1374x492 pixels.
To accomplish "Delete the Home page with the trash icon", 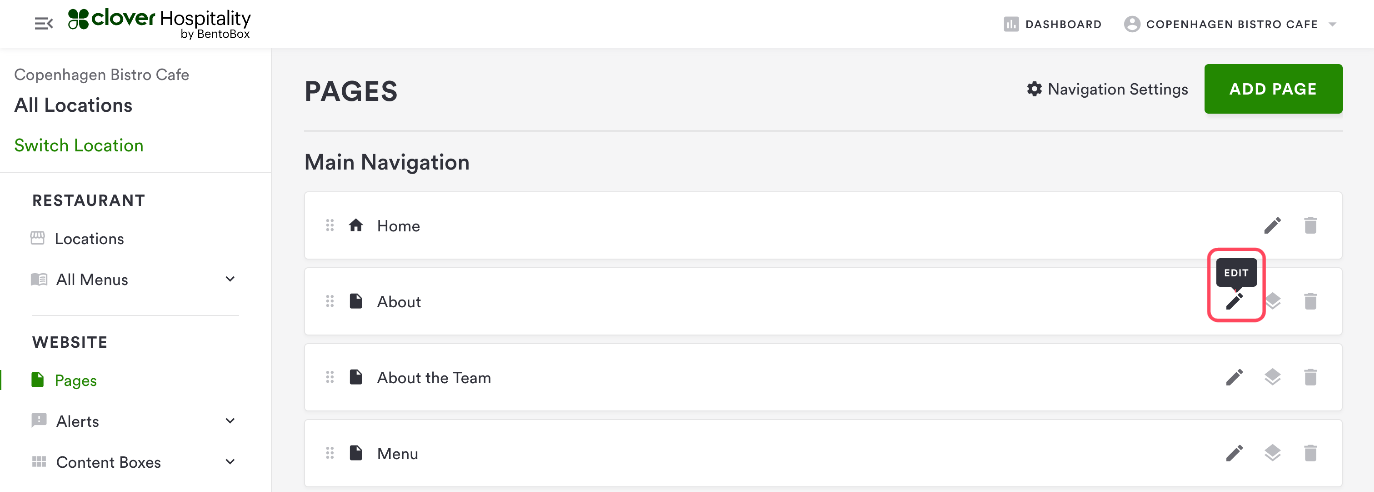I will click(x=1310, y=226).
